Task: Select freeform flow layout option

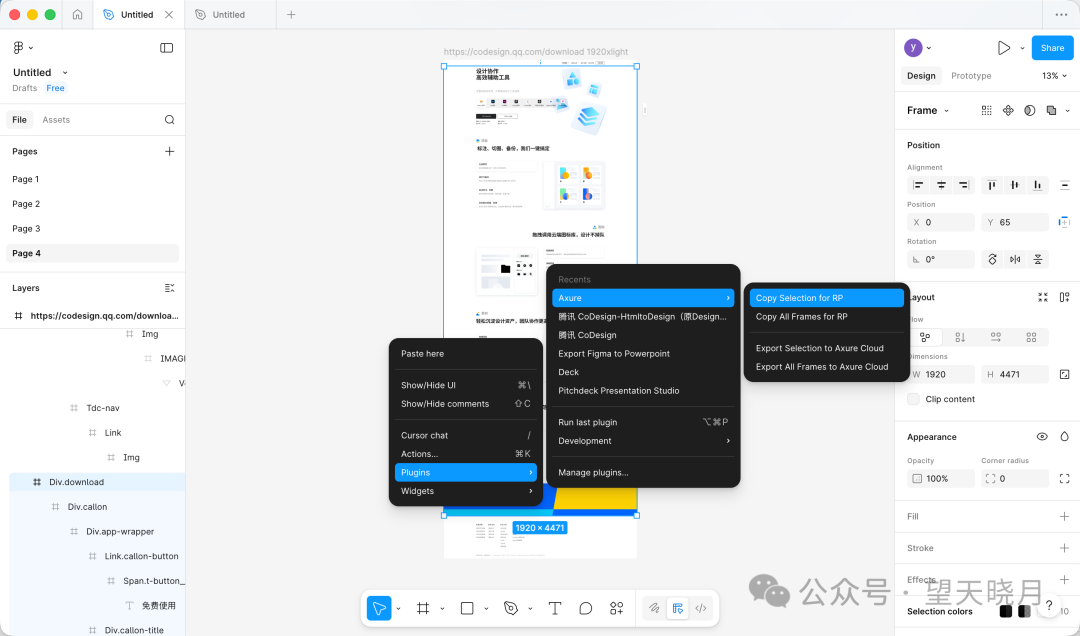Action: (x=925, y=337)
